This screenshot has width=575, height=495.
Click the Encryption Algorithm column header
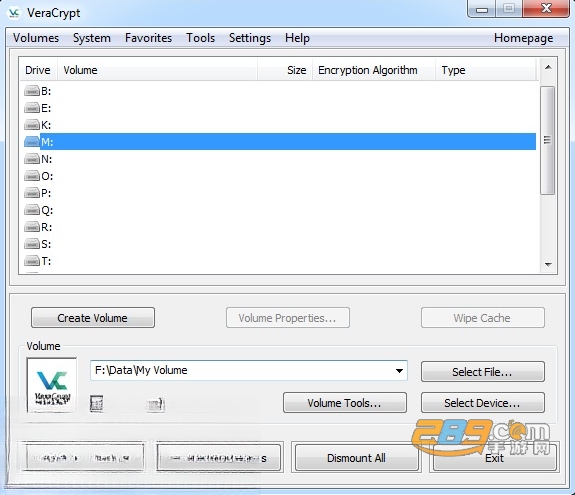point(374,70)
